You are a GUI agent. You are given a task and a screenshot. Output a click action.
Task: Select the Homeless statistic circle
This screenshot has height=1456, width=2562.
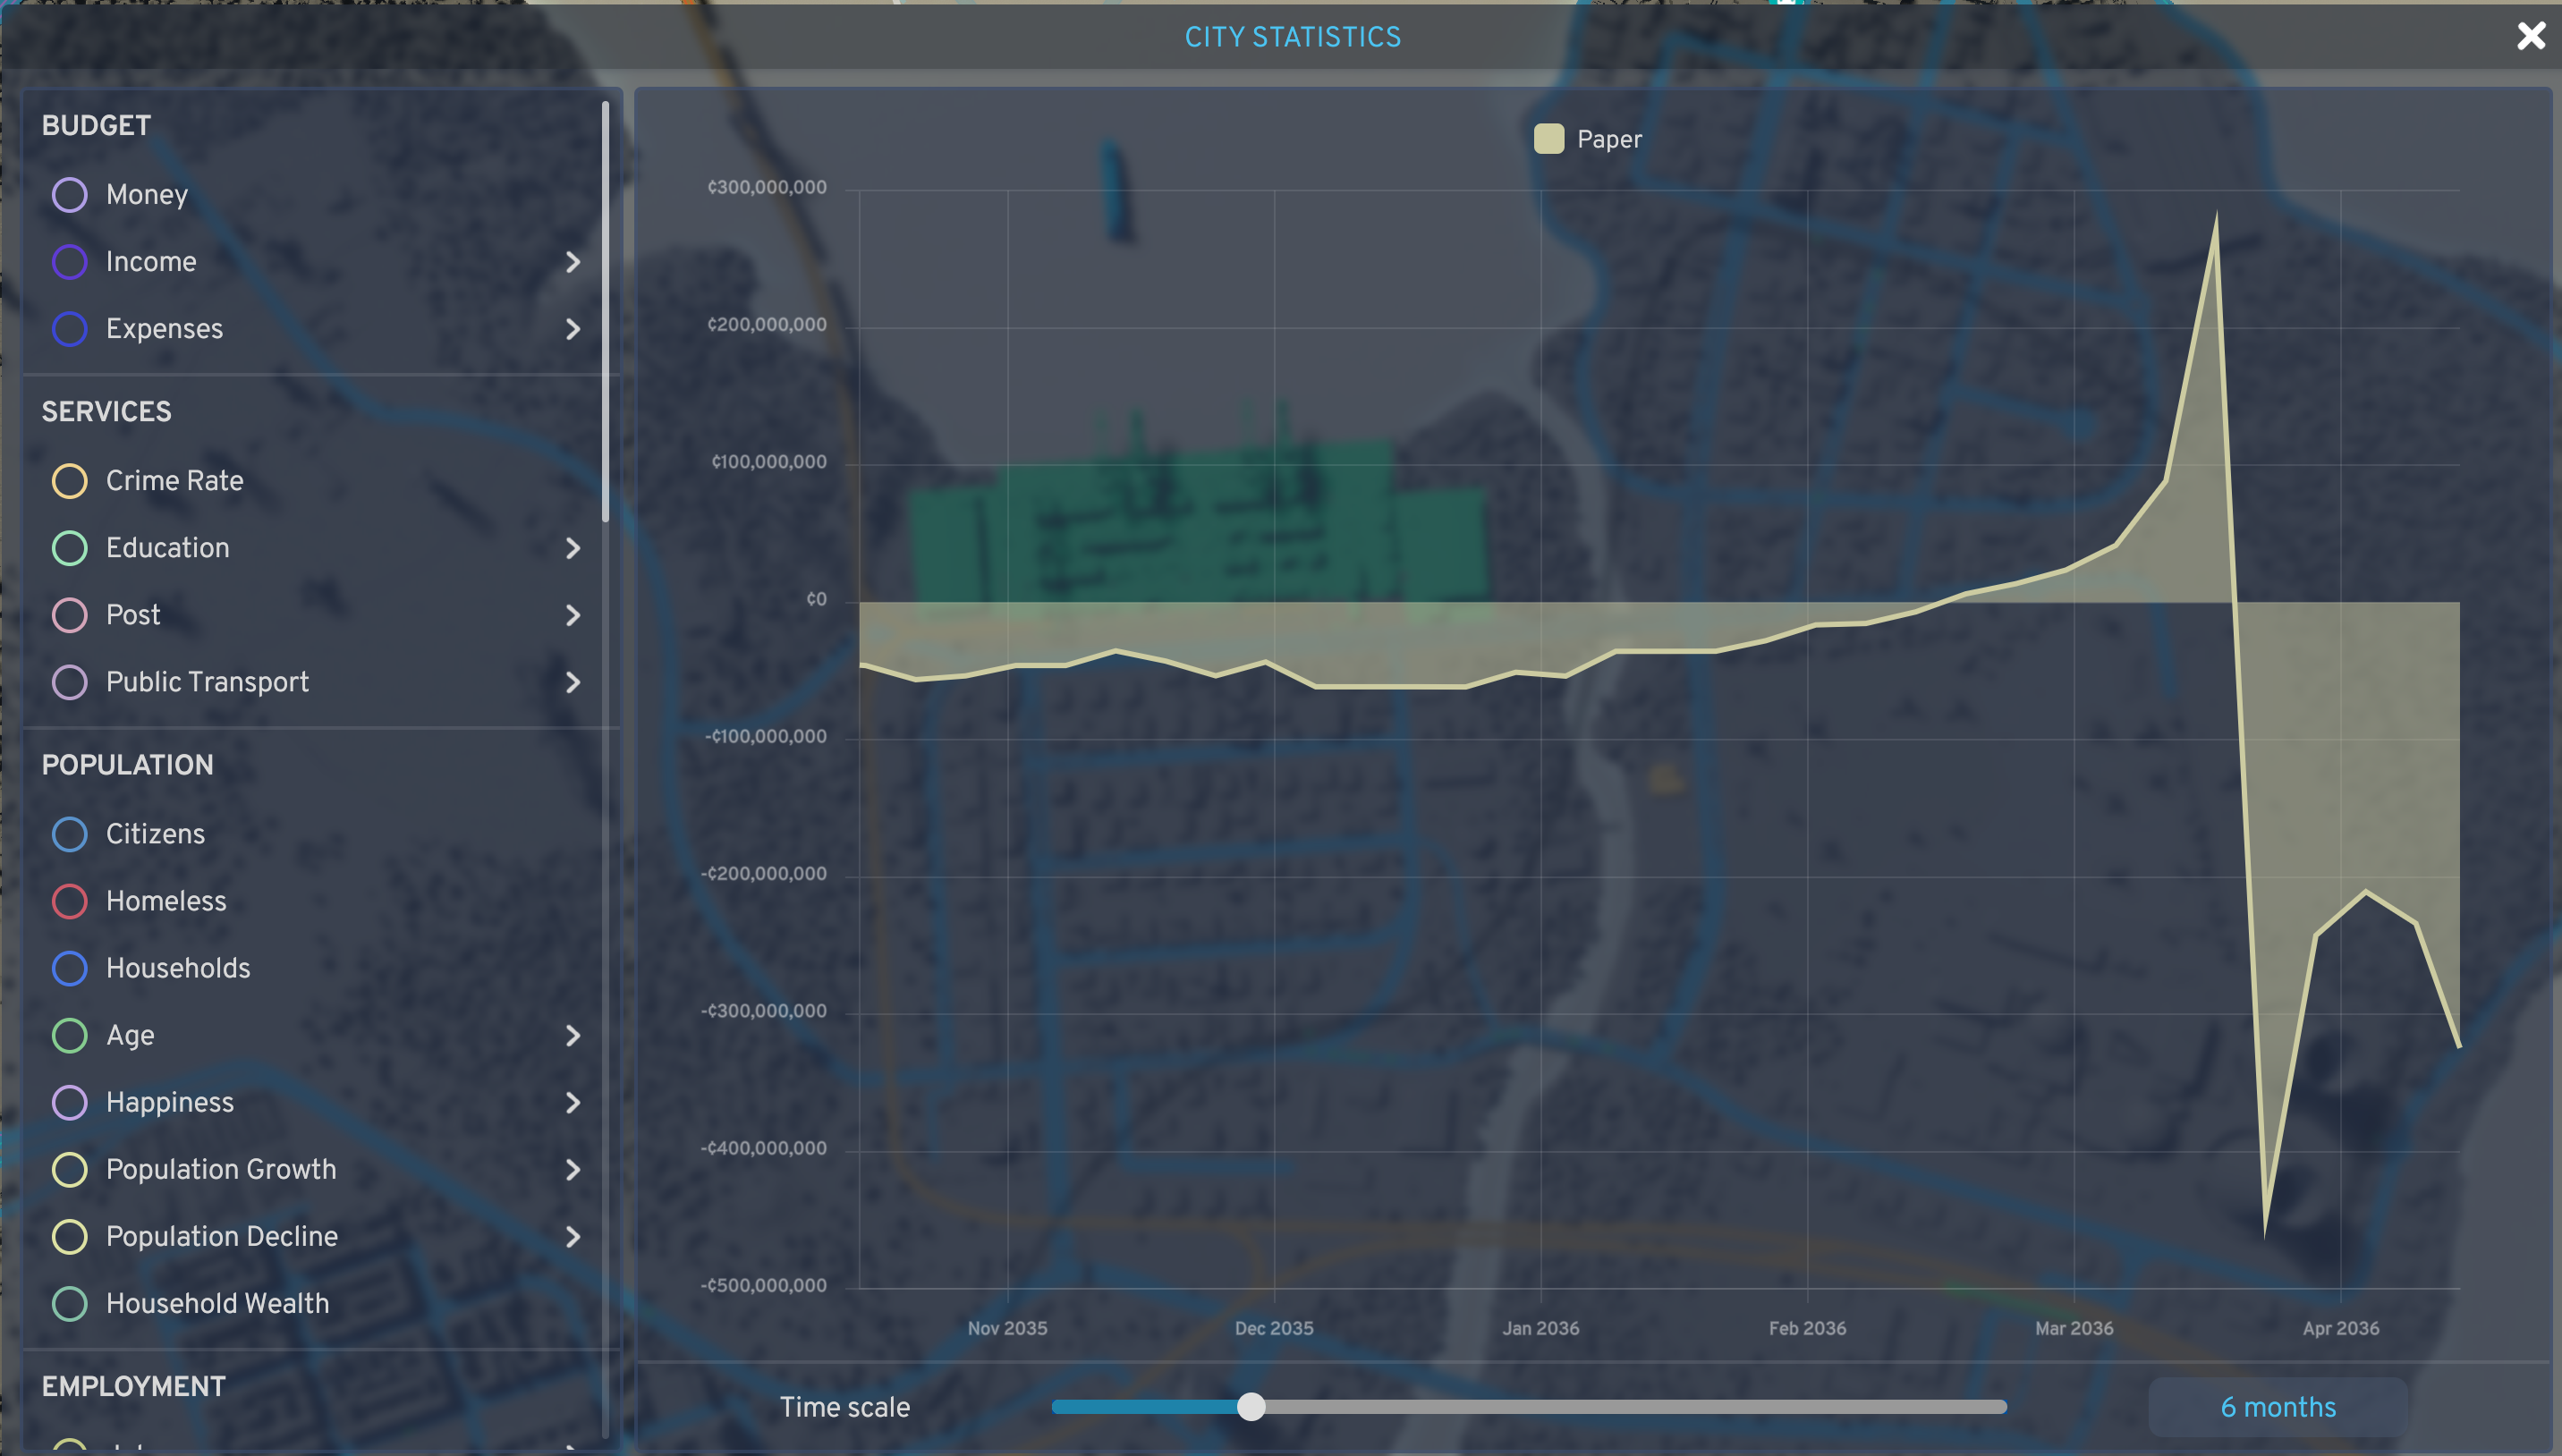coord(69,901)
